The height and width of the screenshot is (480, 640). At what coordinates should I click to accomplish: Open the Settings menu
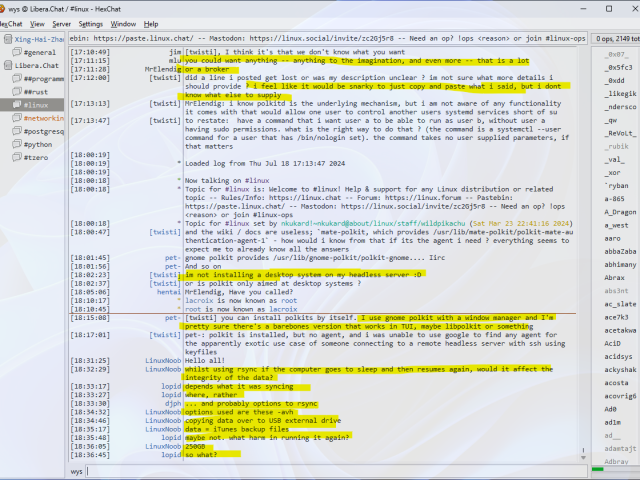point(90,23)
